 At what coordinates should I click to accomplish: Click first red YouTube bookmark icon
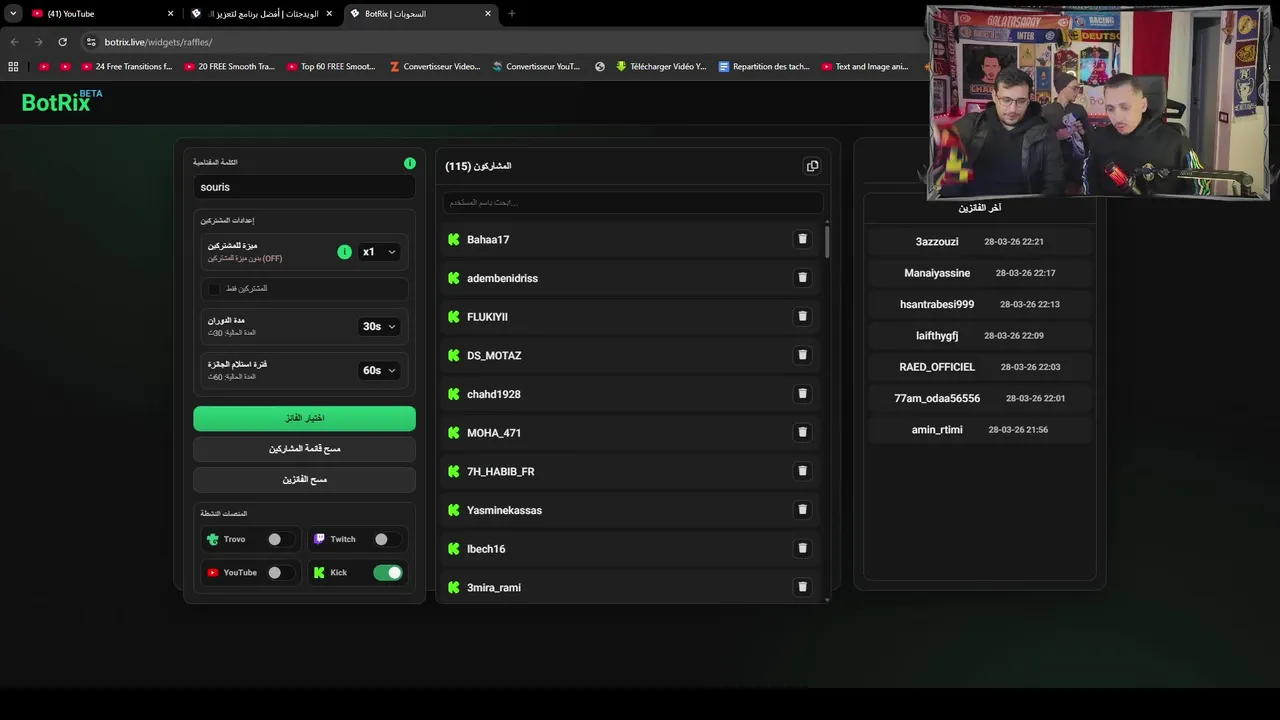pyautogui.click(x=44, y=67)
